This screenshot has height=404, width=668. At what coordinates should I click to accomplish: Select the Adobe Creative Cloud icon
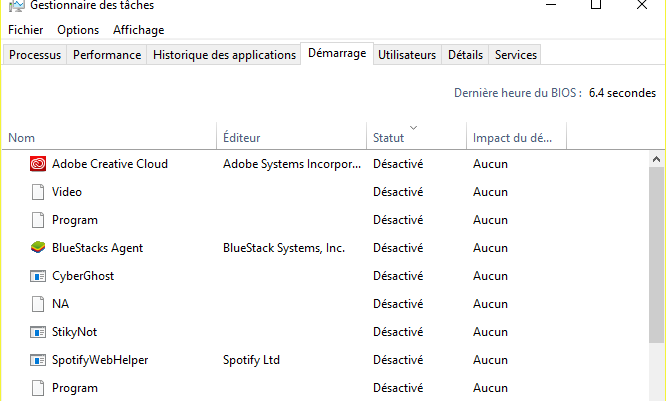(x=38, y=164)
